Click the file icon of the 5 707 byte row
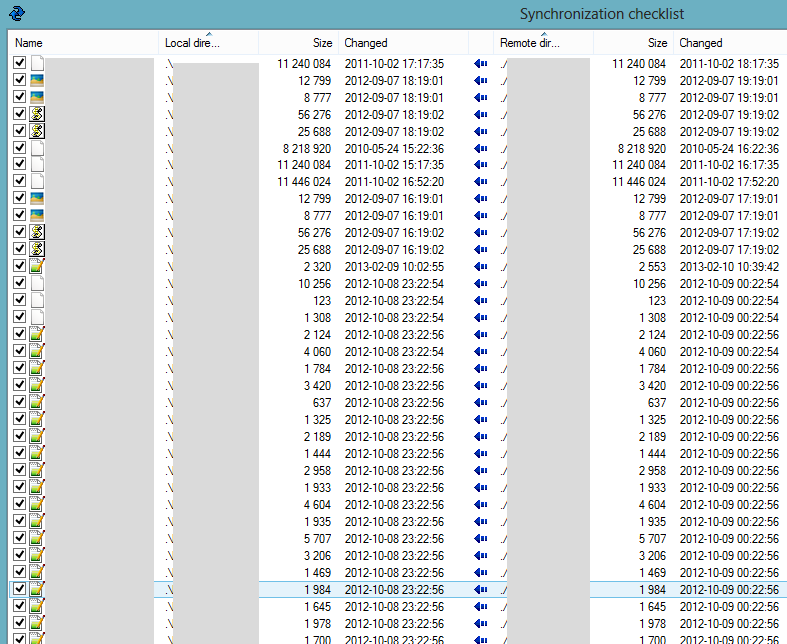 tap(37, 539)
